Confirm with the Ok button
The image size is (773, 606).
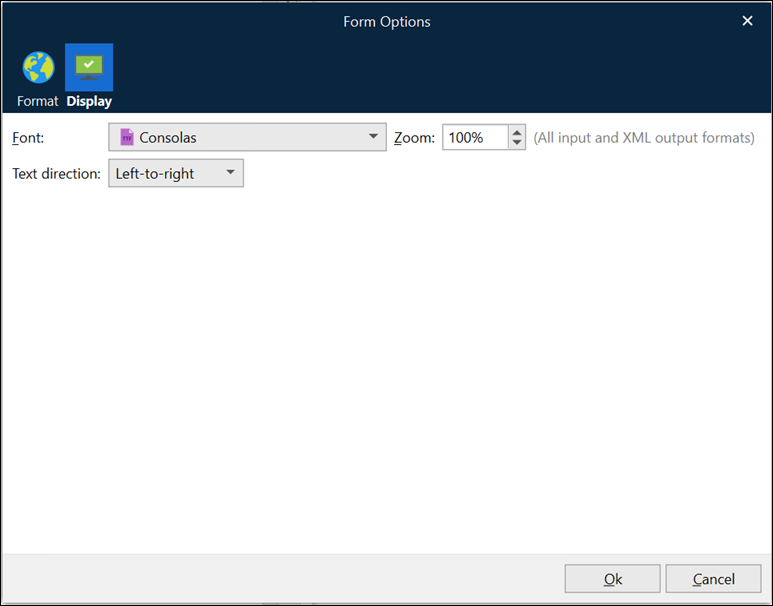tap(612, 579)
